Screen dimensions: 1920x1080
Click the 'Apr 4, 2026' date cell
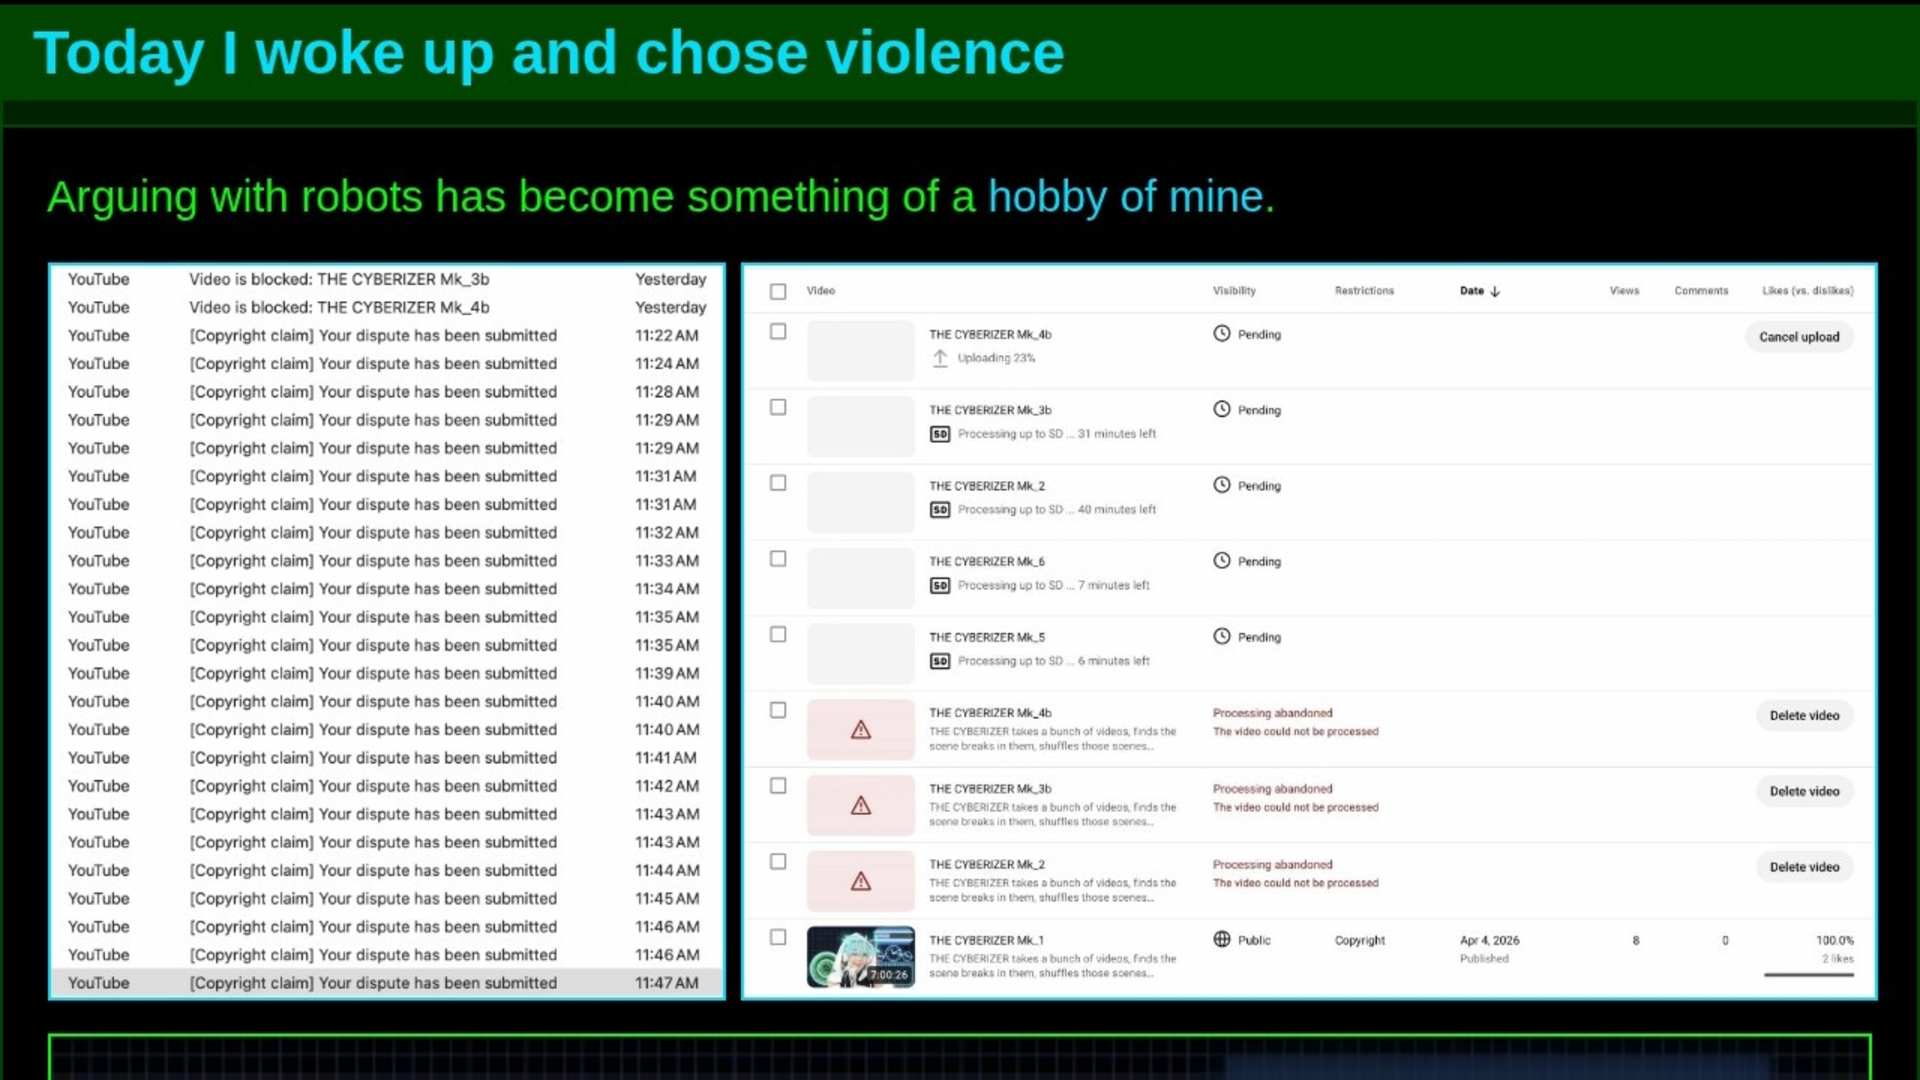1489,941
